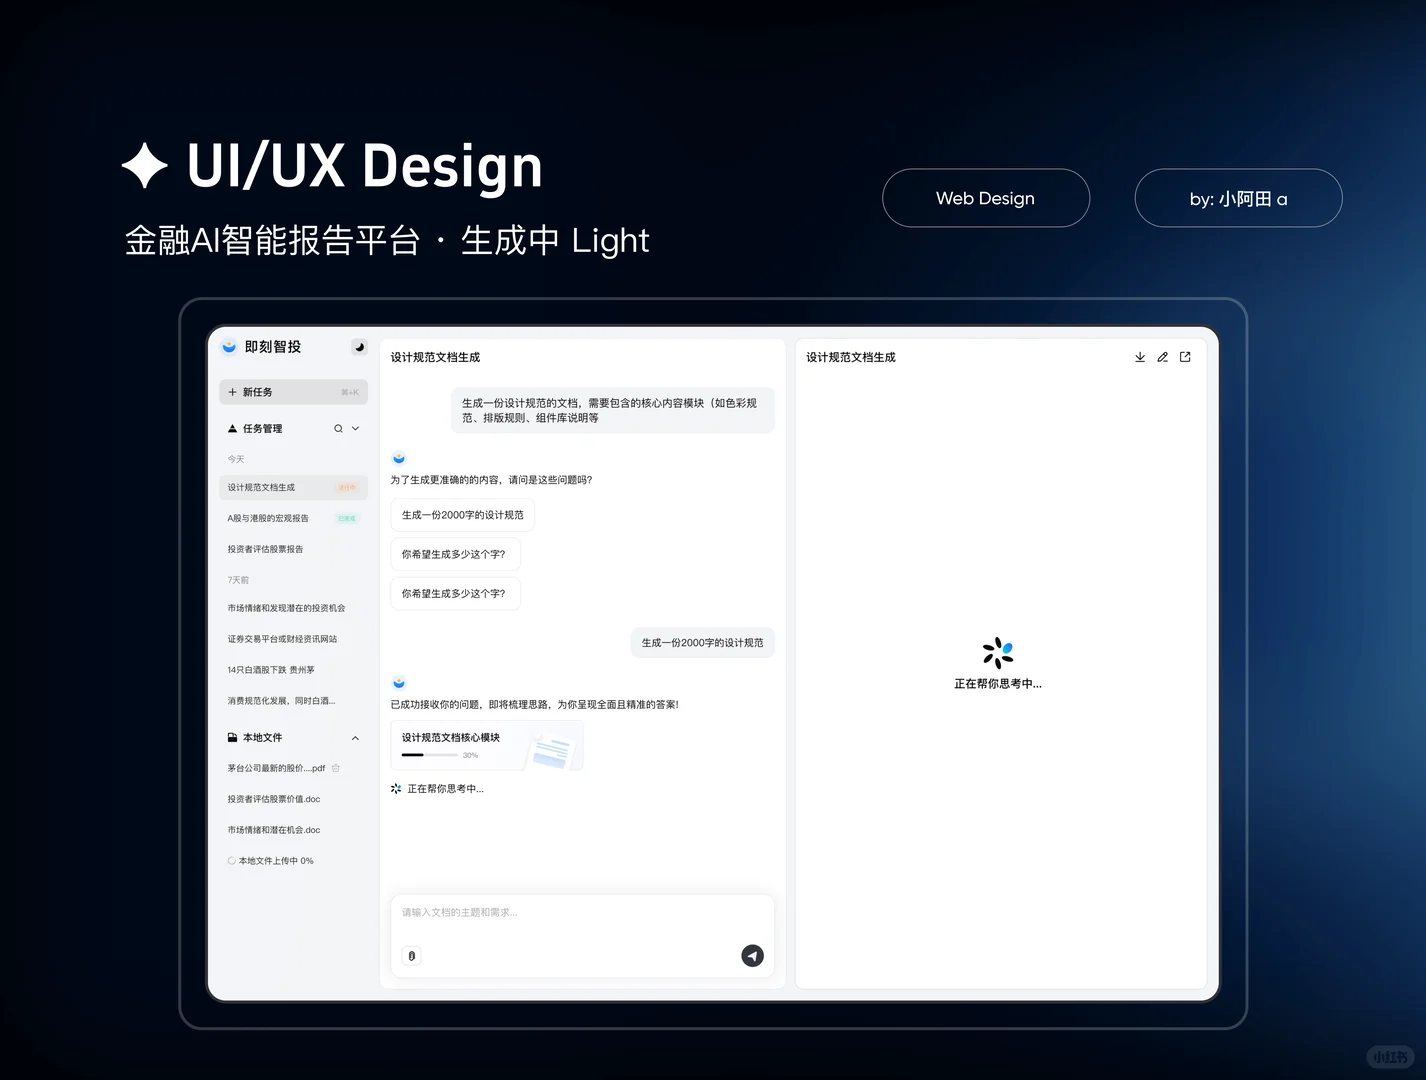Screen dimensions: 1426x1080
Task: Open the 市场情绪和潜在机会.doc file
Action: tap(274, 830)
